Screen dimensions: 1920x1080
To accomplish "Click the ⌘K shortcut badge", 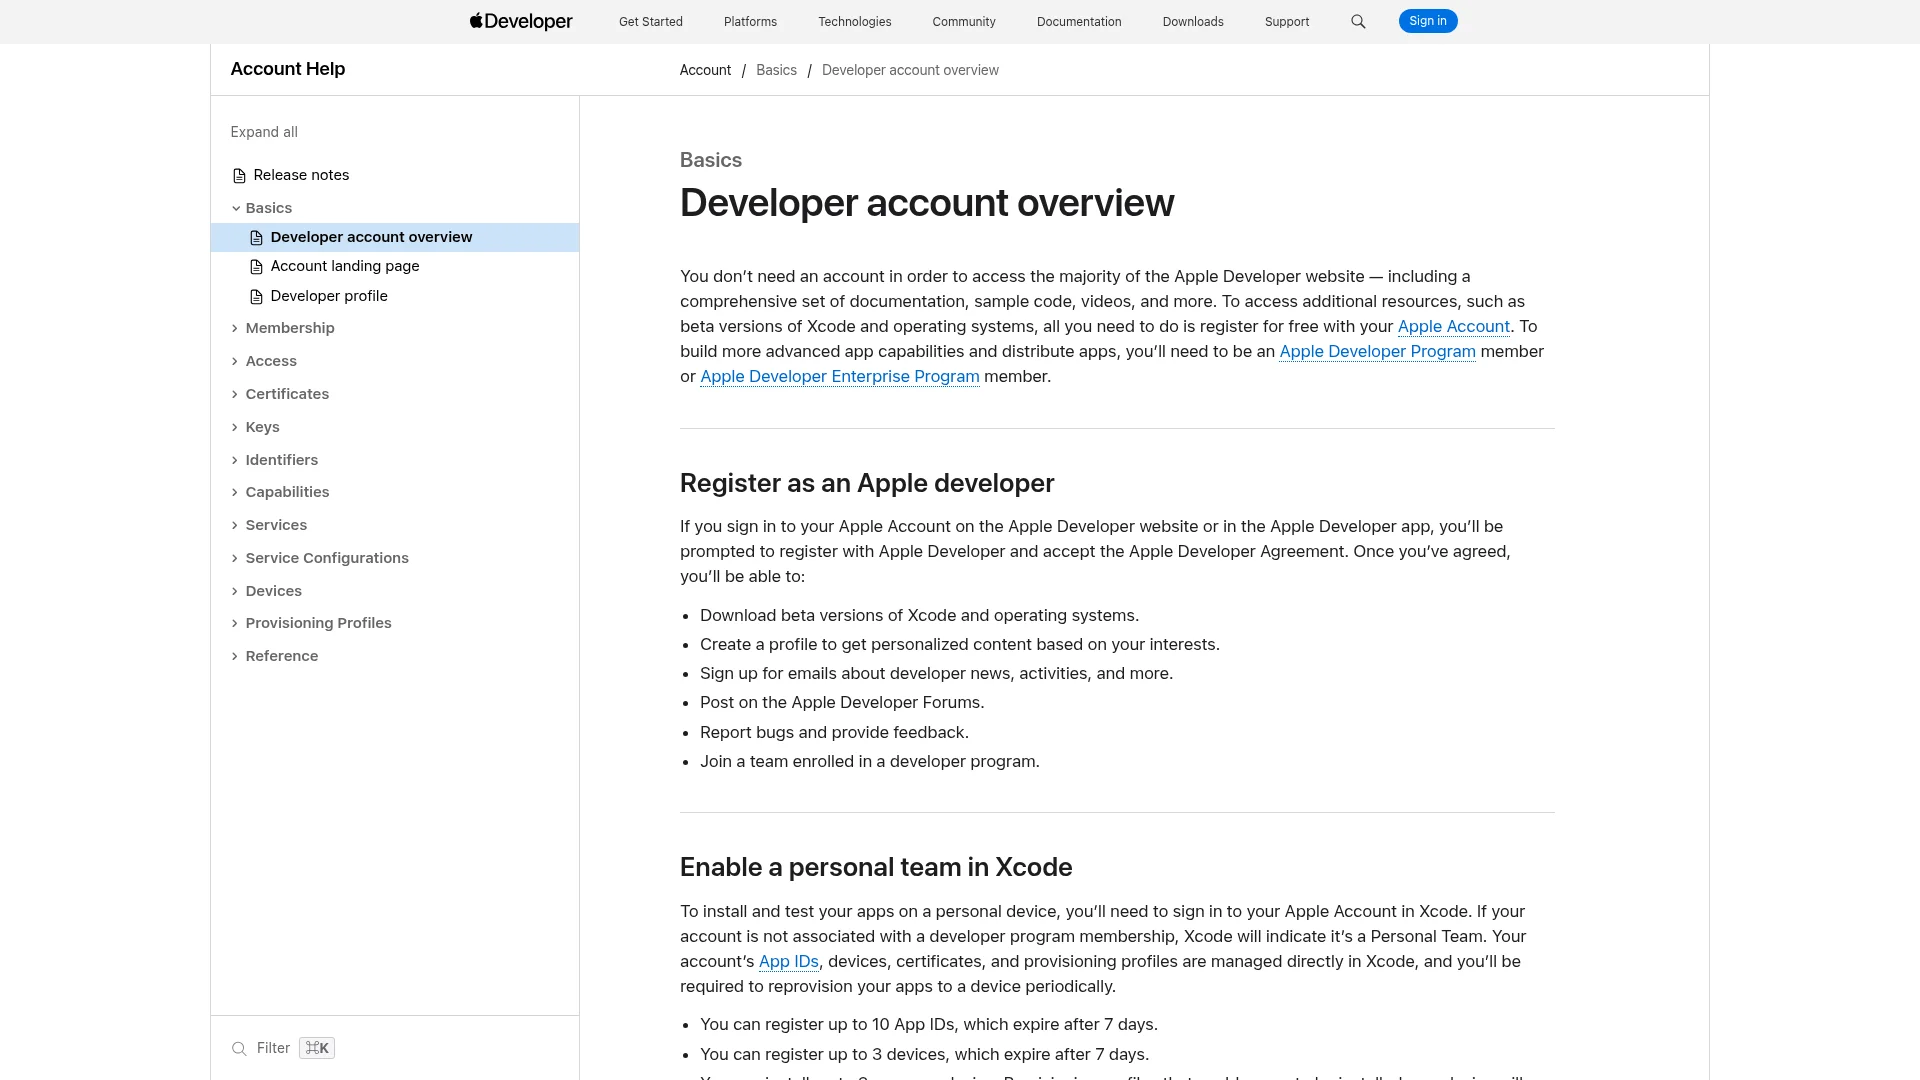I will 317,1048.
